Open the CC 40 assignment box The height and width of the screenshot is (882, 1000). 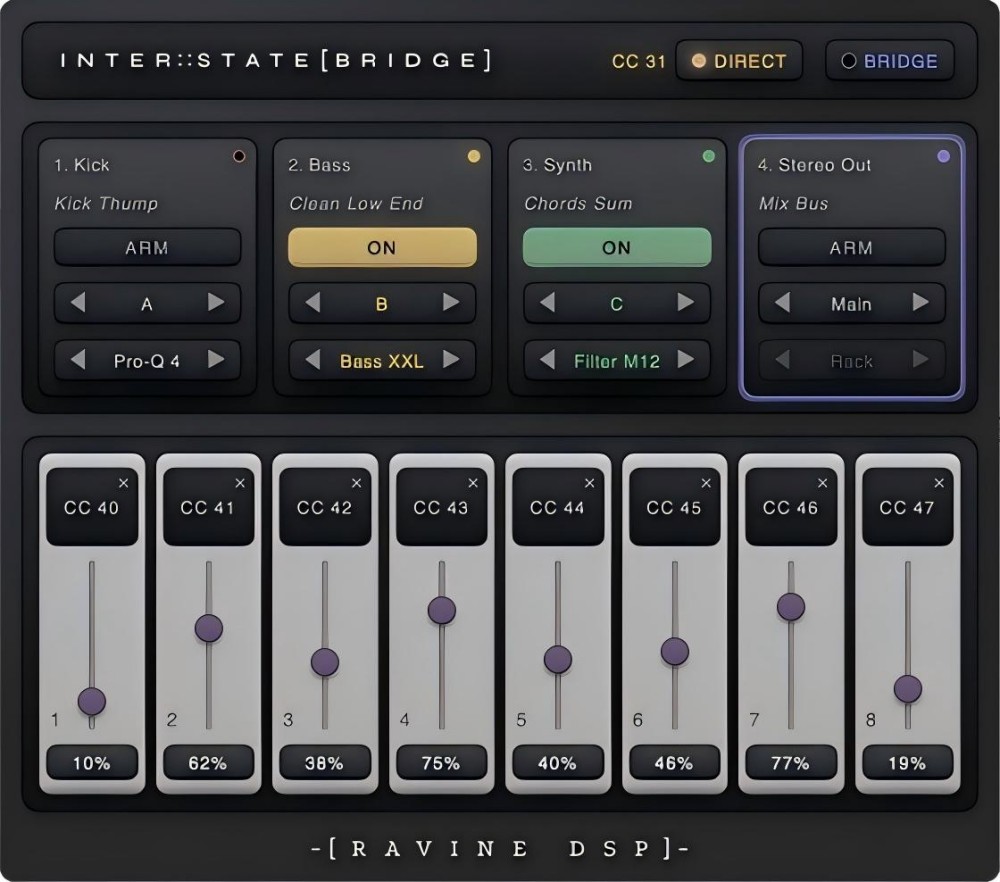[92, 508]
